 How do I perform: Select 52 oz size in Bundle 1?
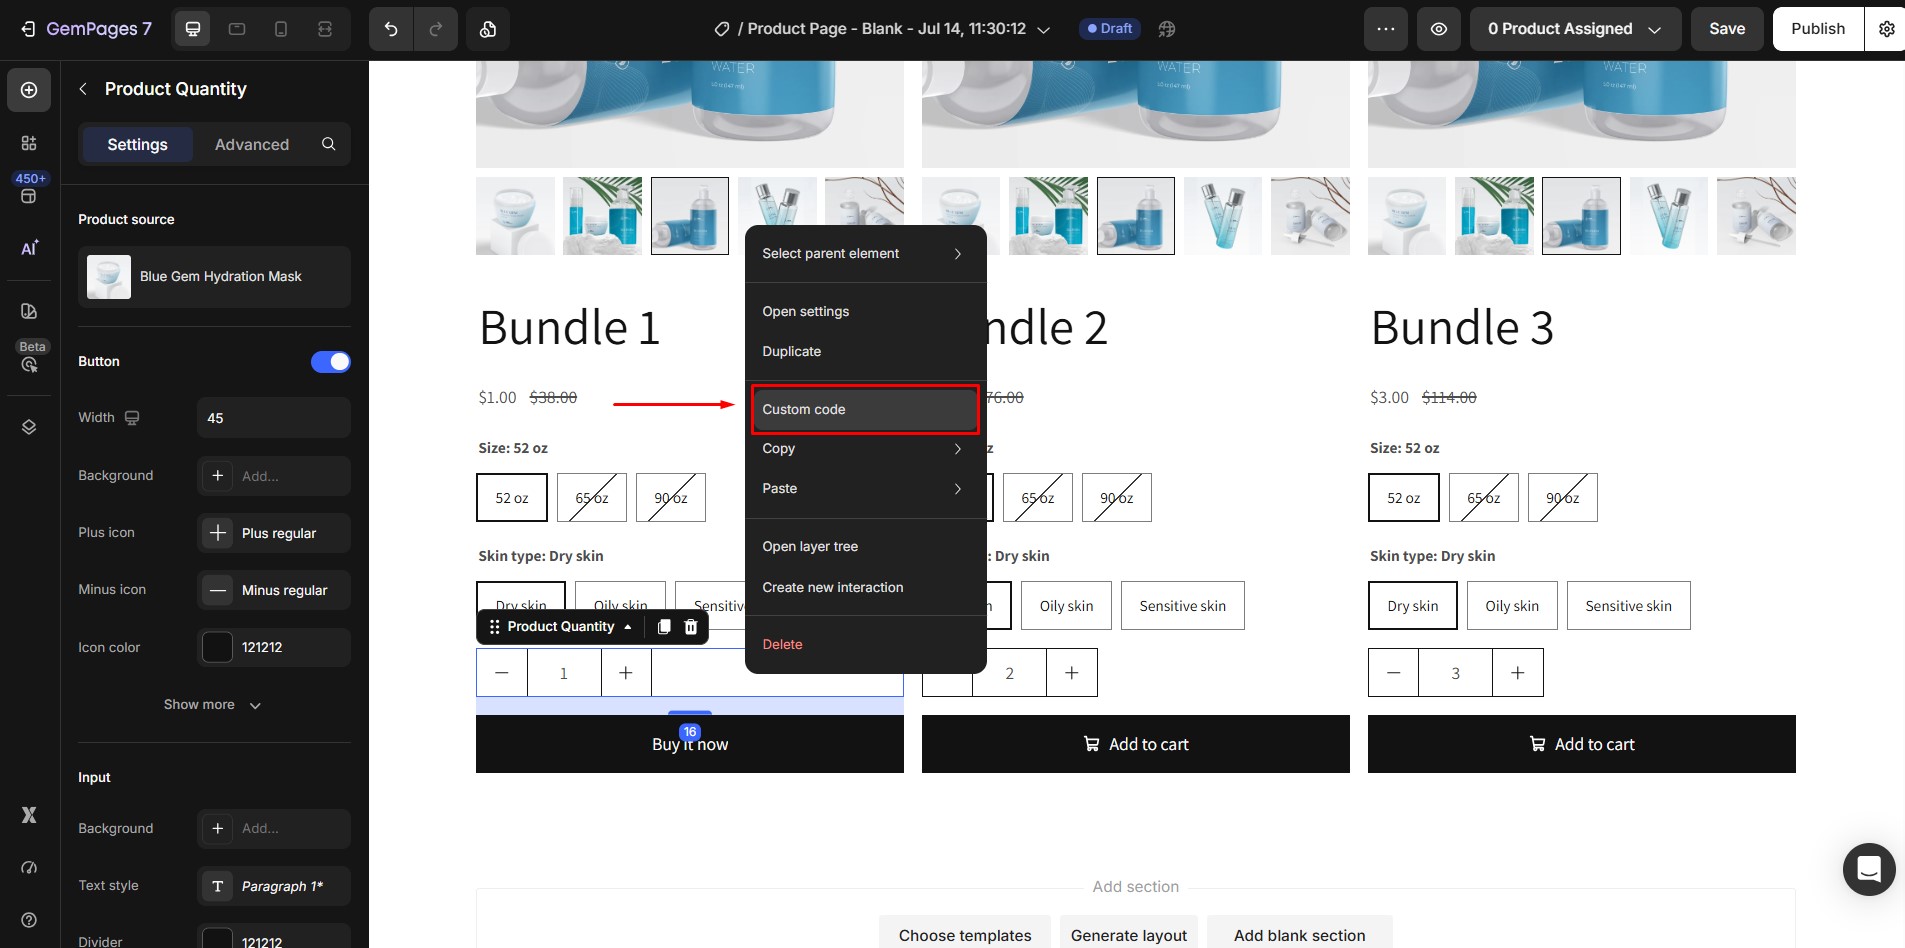512,498
